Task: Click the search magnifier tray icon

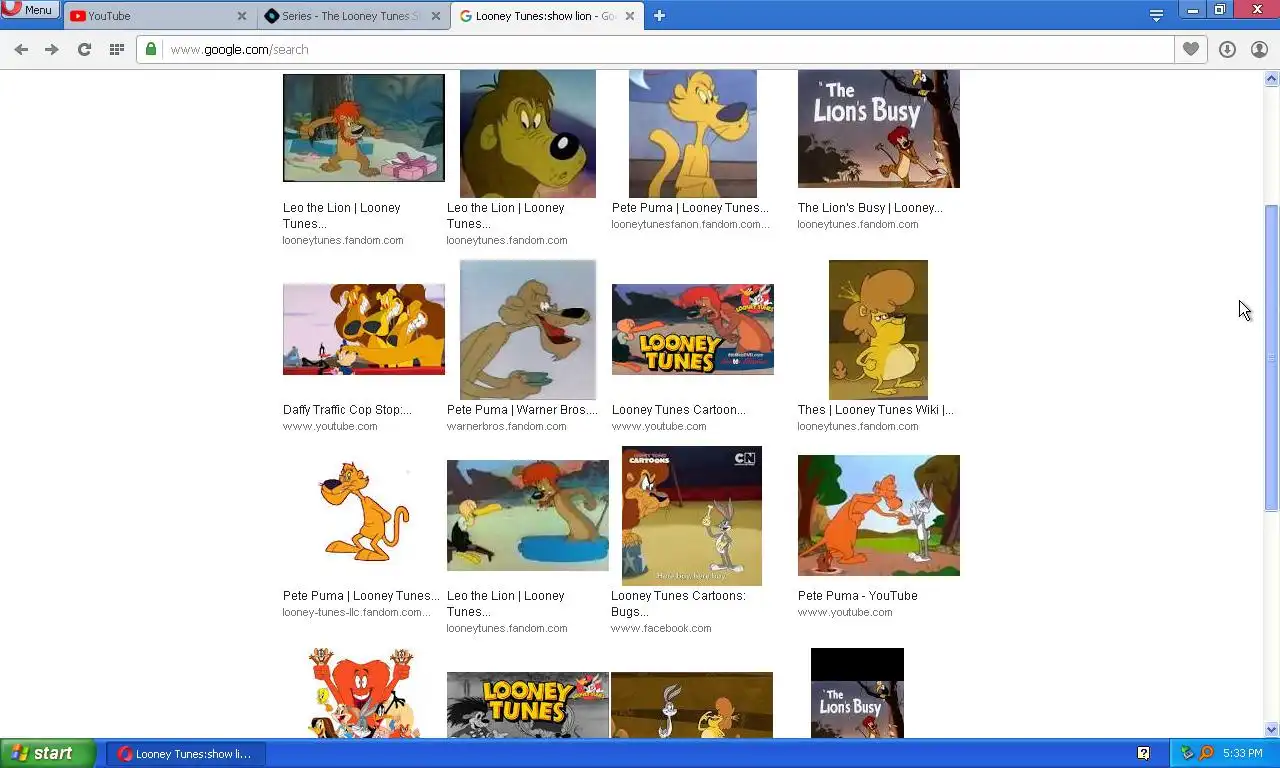Action: pos(1206,753)
